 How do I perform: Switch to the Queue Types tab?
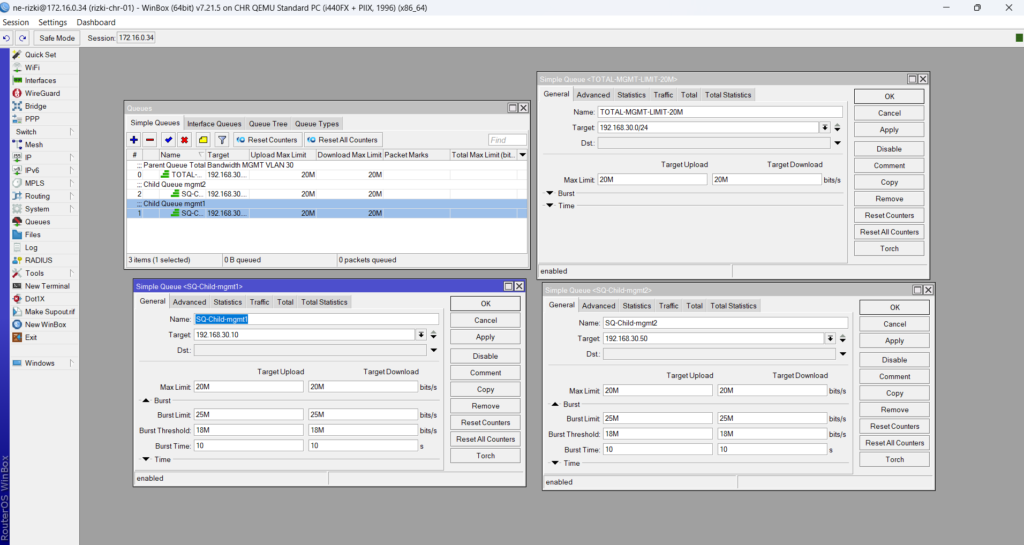click(x=317, y=123)
